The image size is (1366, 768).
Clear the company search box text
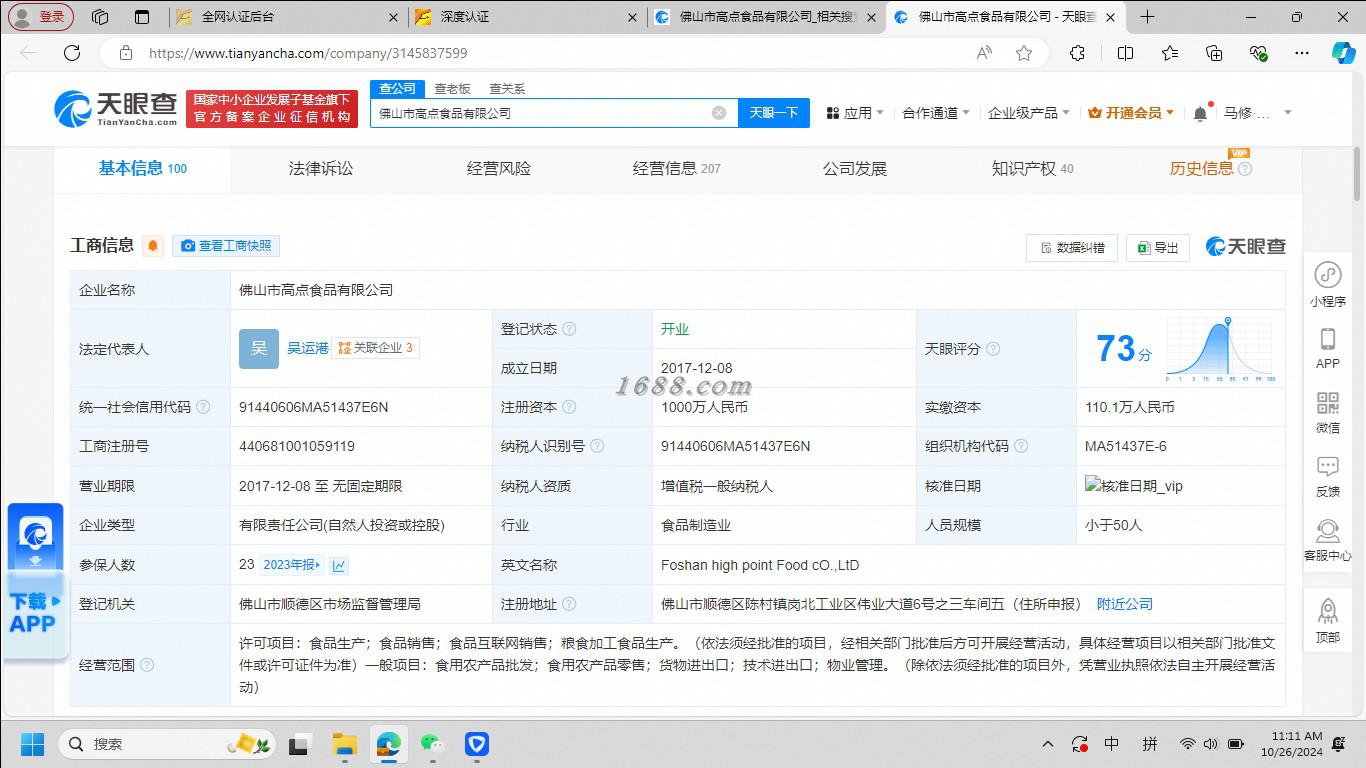click(719, 113)
